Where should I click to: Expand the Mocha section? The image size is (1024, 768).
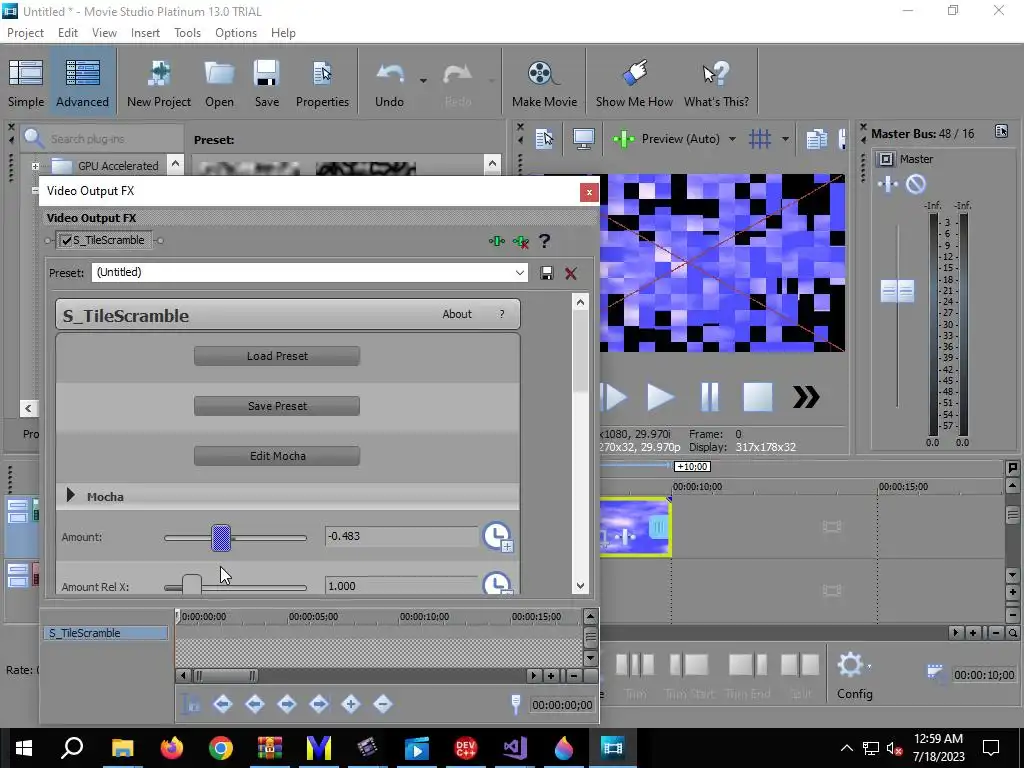(71, 496)
